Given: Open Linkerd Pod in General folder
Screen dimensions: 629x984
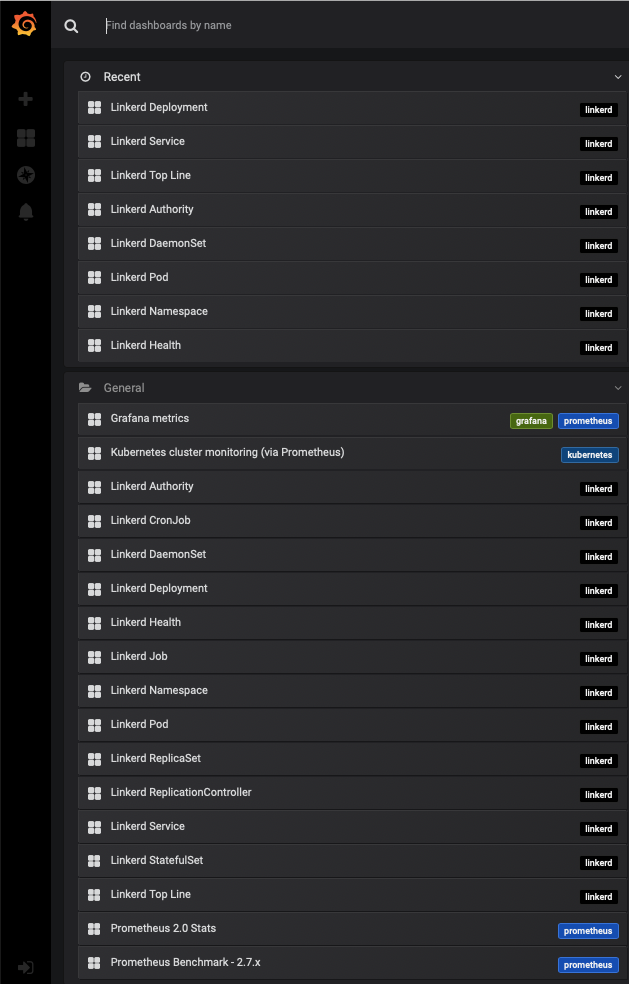Looking at the screenshot, I should coord(352,724).
